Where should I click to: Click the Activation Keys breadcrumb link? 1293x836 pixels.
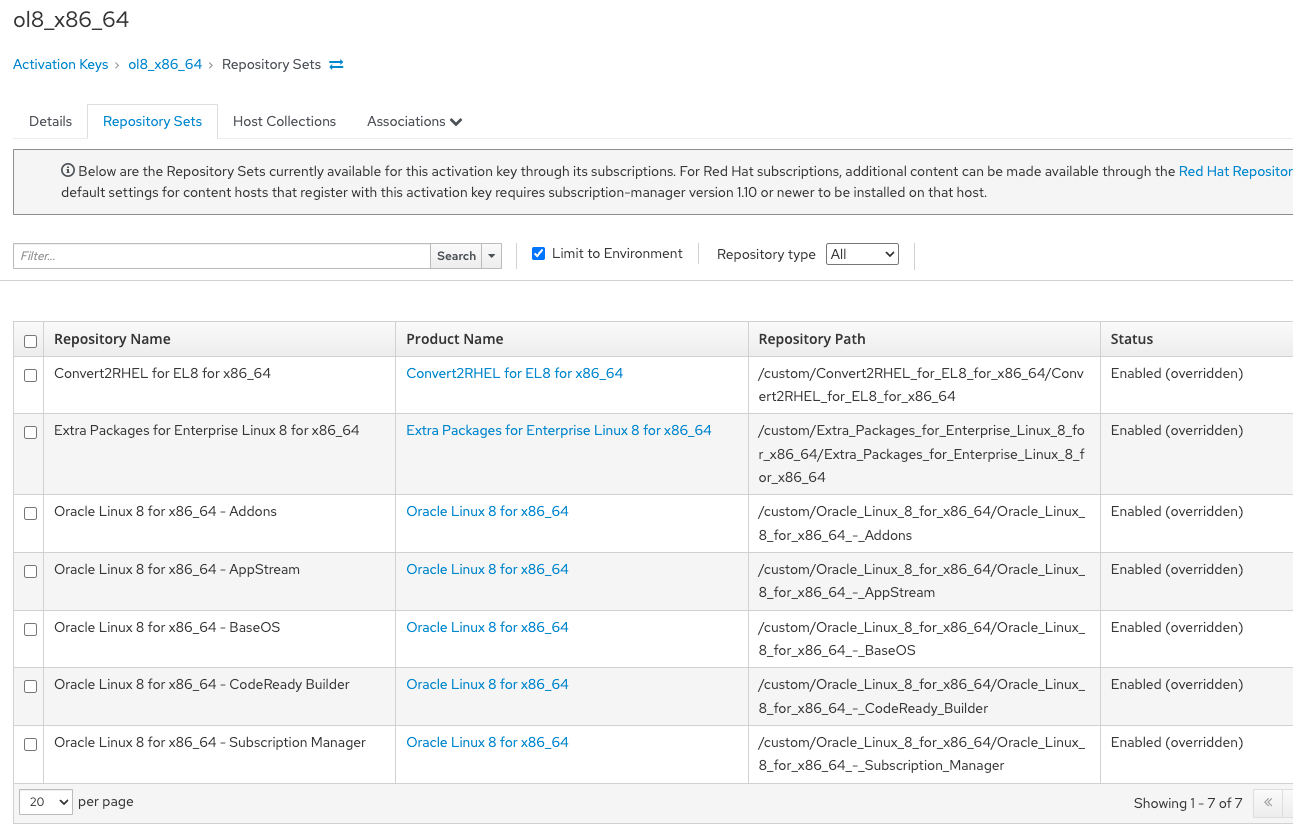pos(60,64)
